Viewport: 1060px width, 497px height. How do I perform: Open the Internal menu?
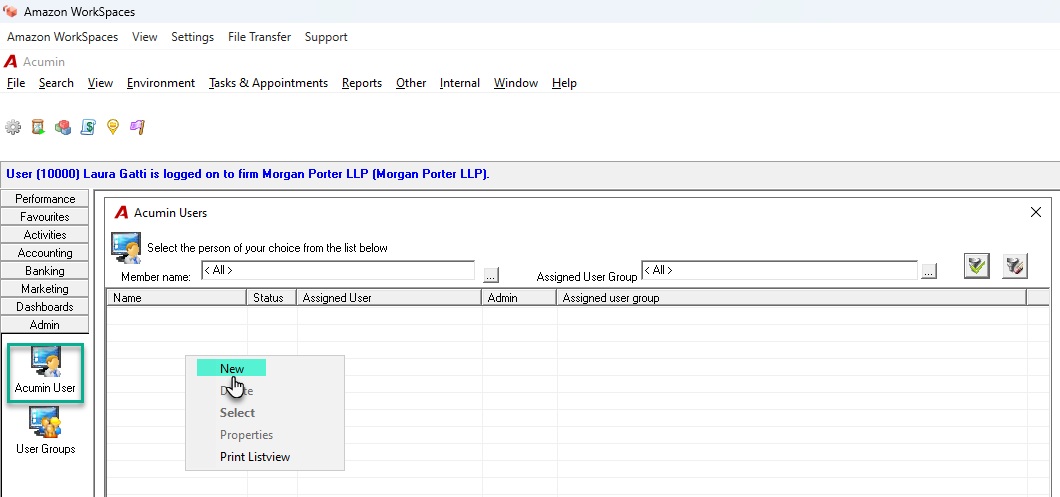pyautogui.click(x=460, y=83)
